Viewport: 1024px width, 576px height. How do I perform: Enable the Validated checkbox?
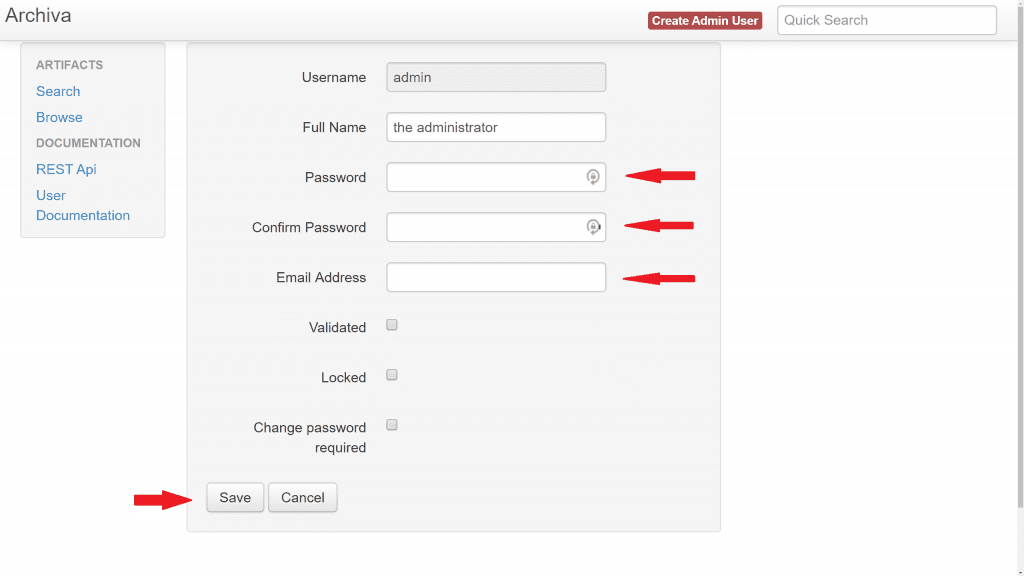pos(392,325)
